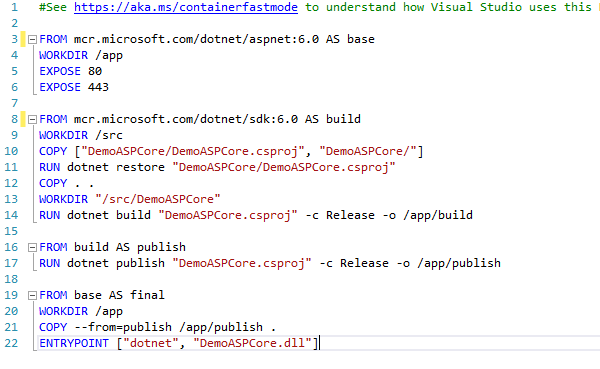
Task: Collapse the FROM sdk:6.0 AS build block
Action: coord(33,119)
